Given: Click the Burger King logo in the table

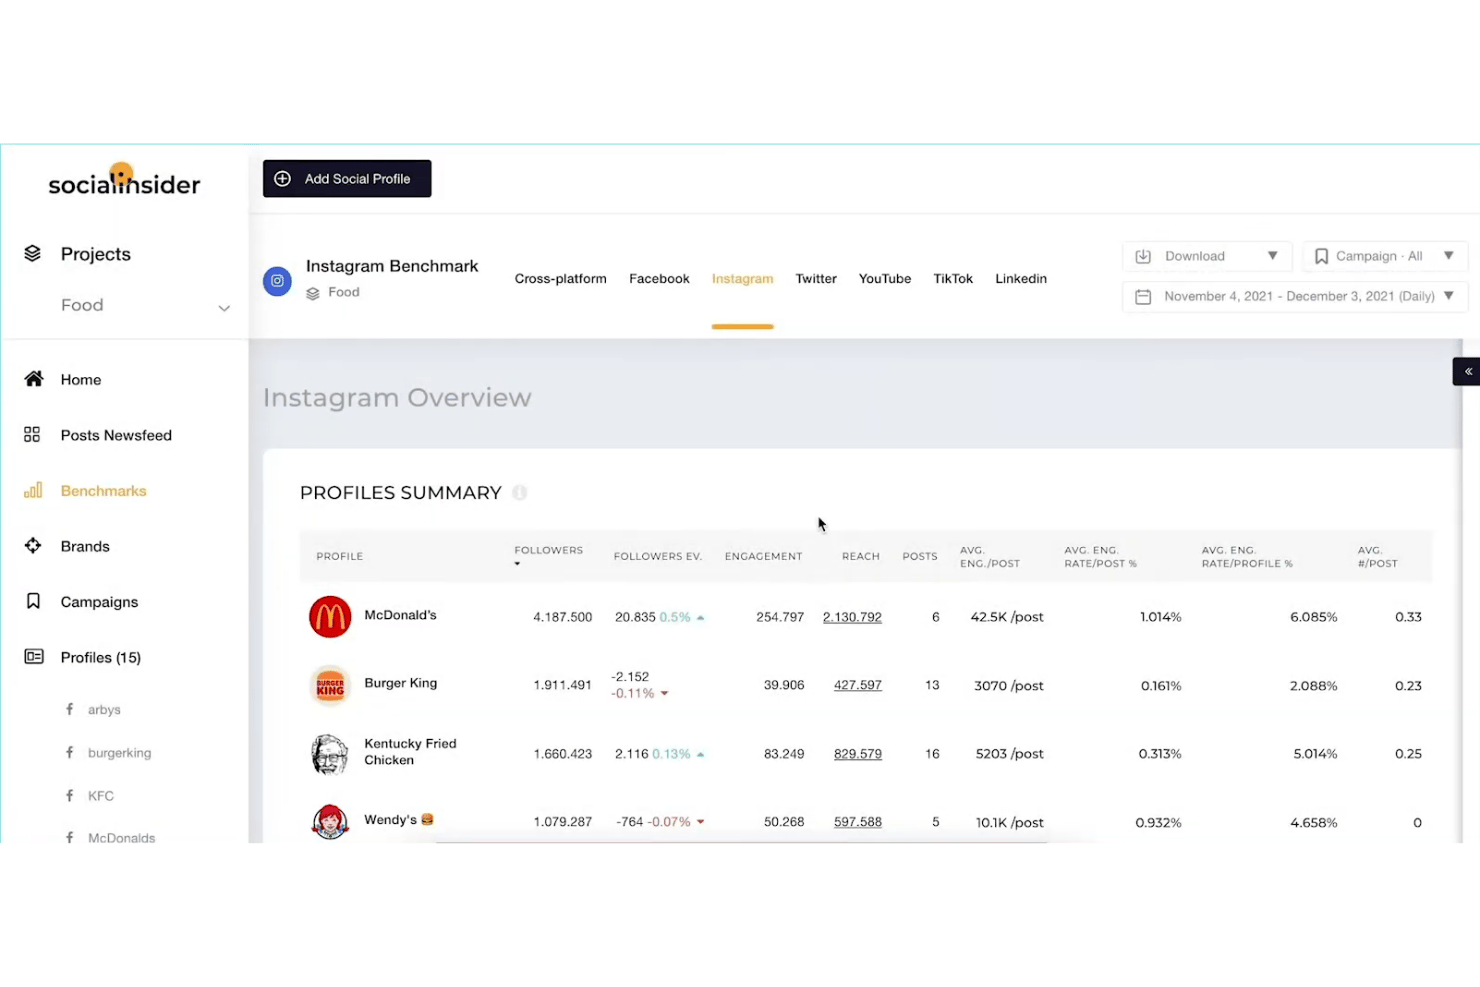Looking at the screenshot, I should 330,685.
